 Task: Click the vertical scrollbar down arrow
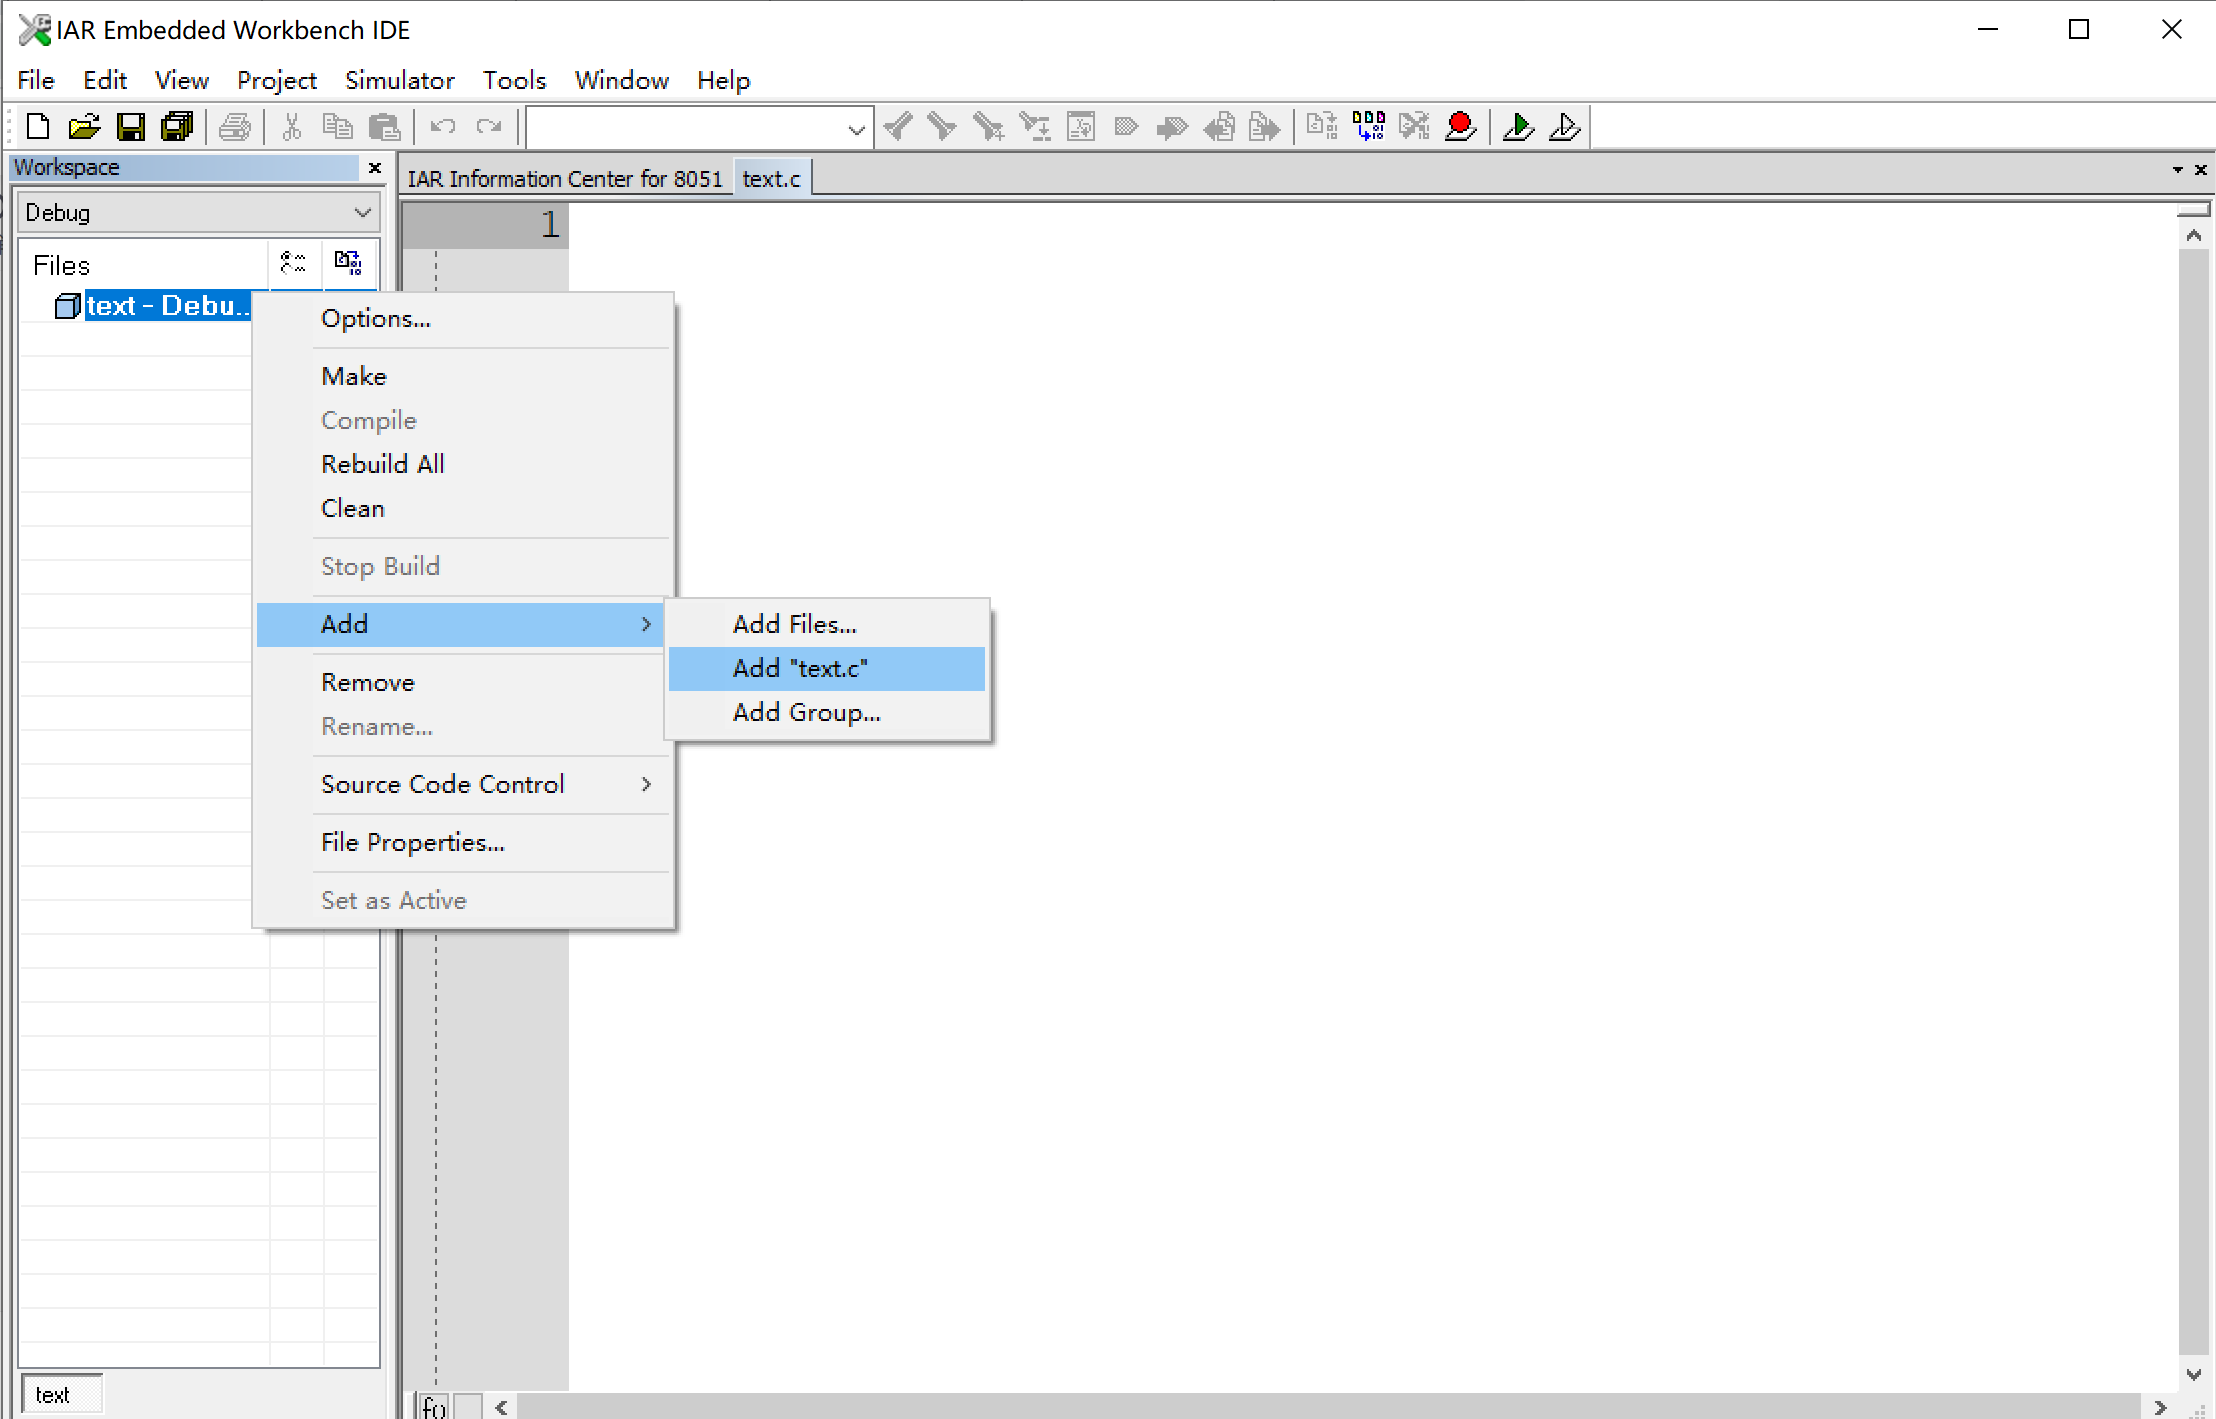tap(2193, 1374)
